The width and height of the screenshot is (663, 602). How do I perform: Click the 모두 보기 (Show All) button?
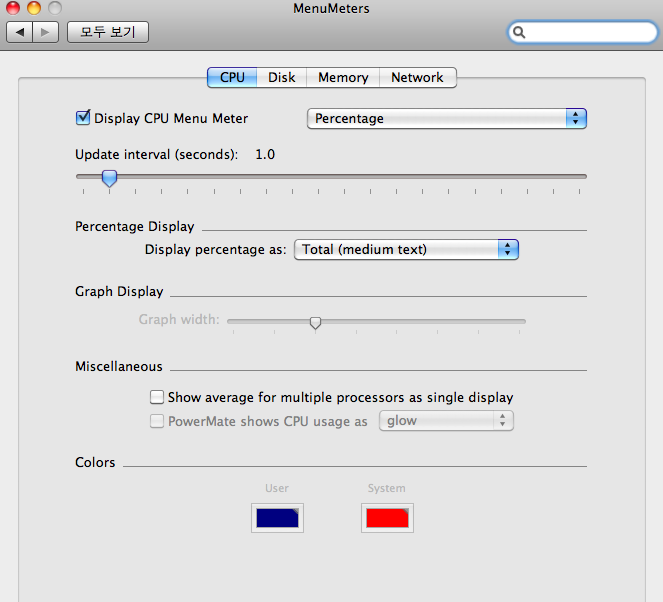point(108,32)
